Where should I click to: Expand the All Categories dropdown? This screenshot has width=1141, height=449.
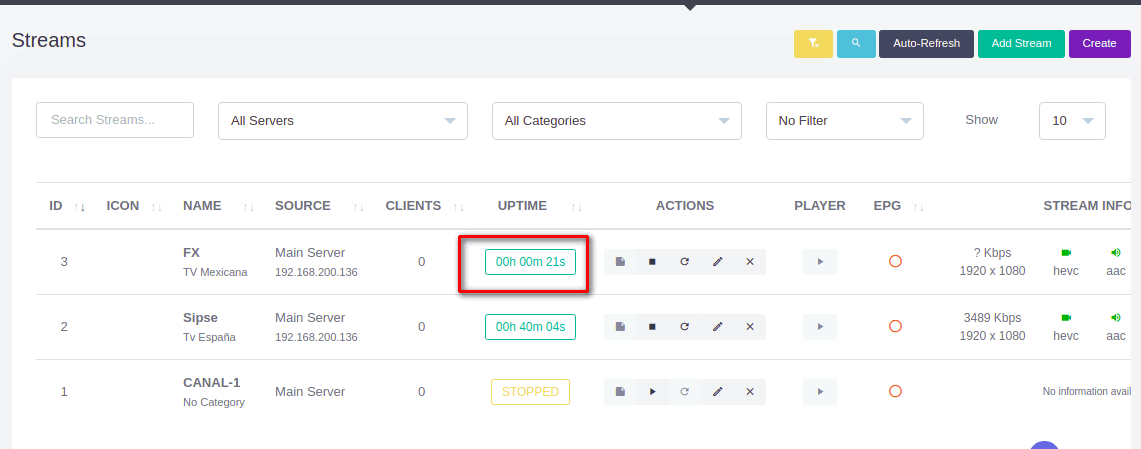coord(616,121)
